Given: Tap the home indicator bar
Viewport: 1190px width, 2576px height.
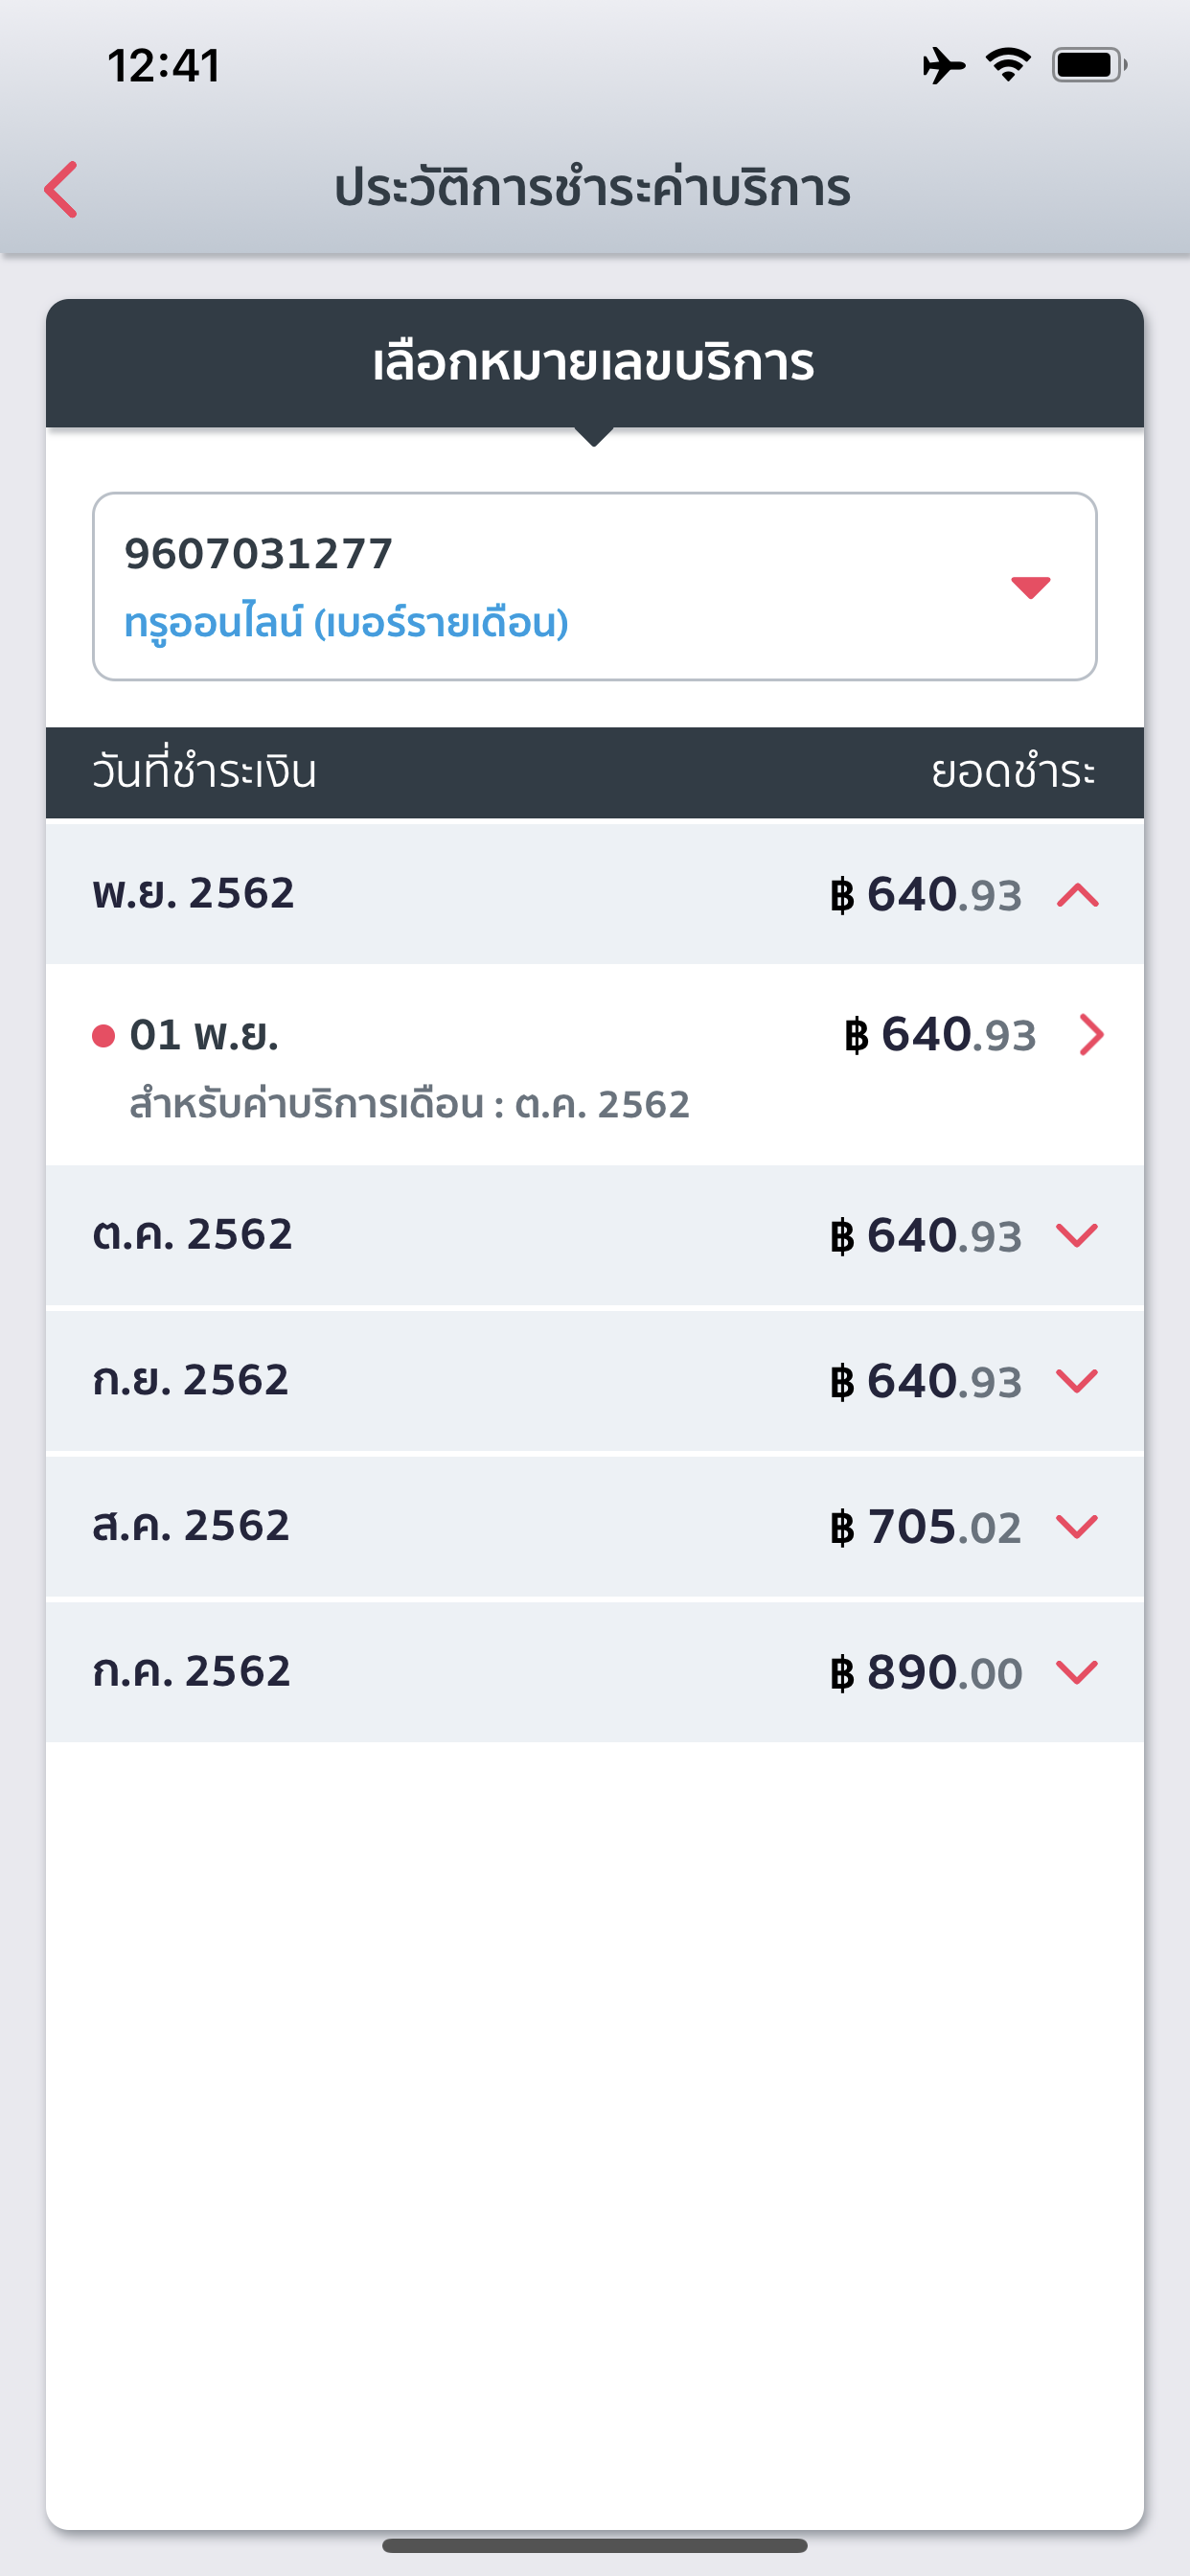Looking at the screenshot, I should tap(594, 2545).
